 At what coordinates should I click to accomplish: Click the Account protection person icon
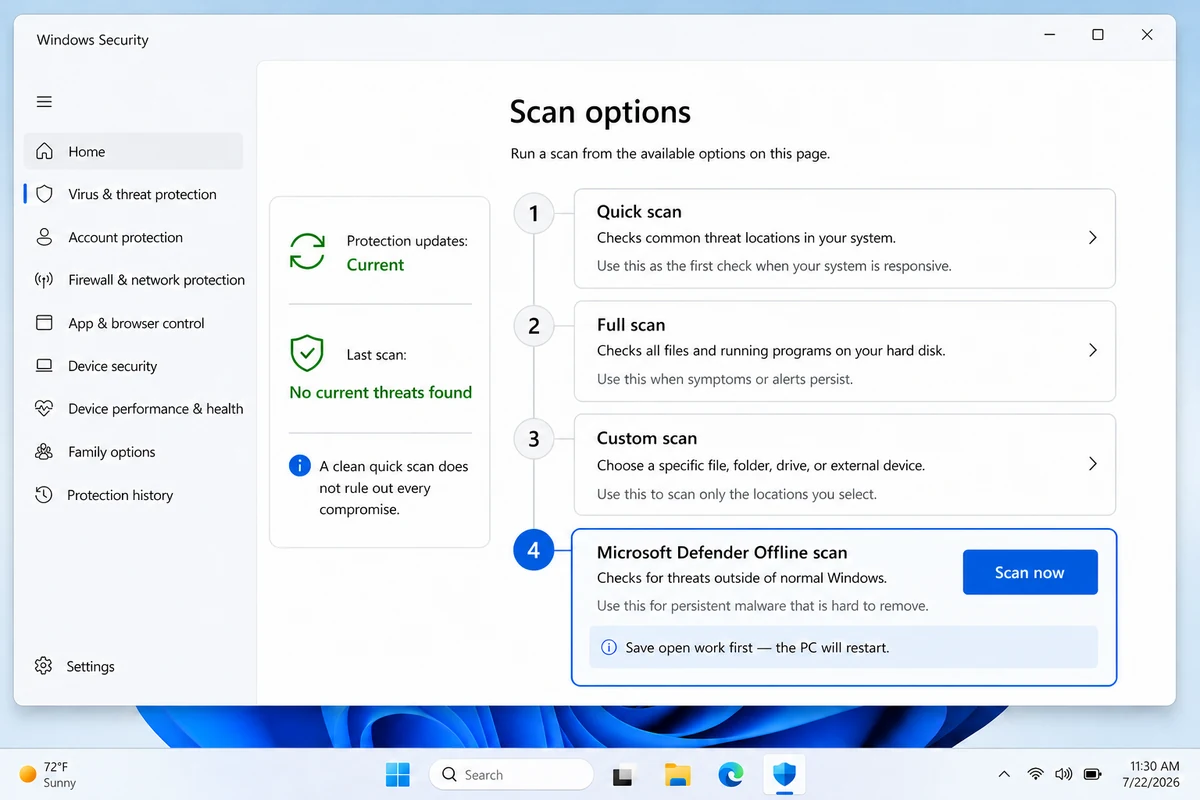(44, 237)
